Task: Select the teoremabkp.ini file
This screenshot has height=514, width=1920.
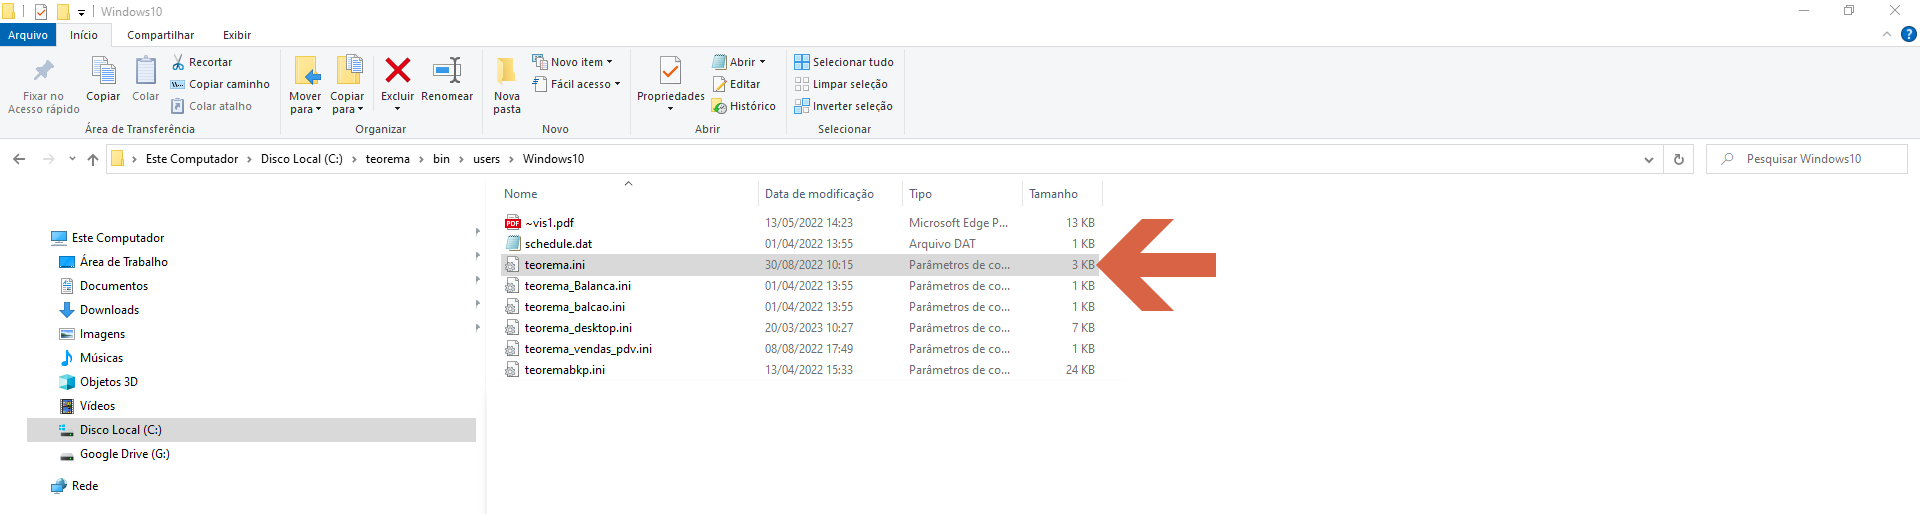Action: [x=800, y=370]
